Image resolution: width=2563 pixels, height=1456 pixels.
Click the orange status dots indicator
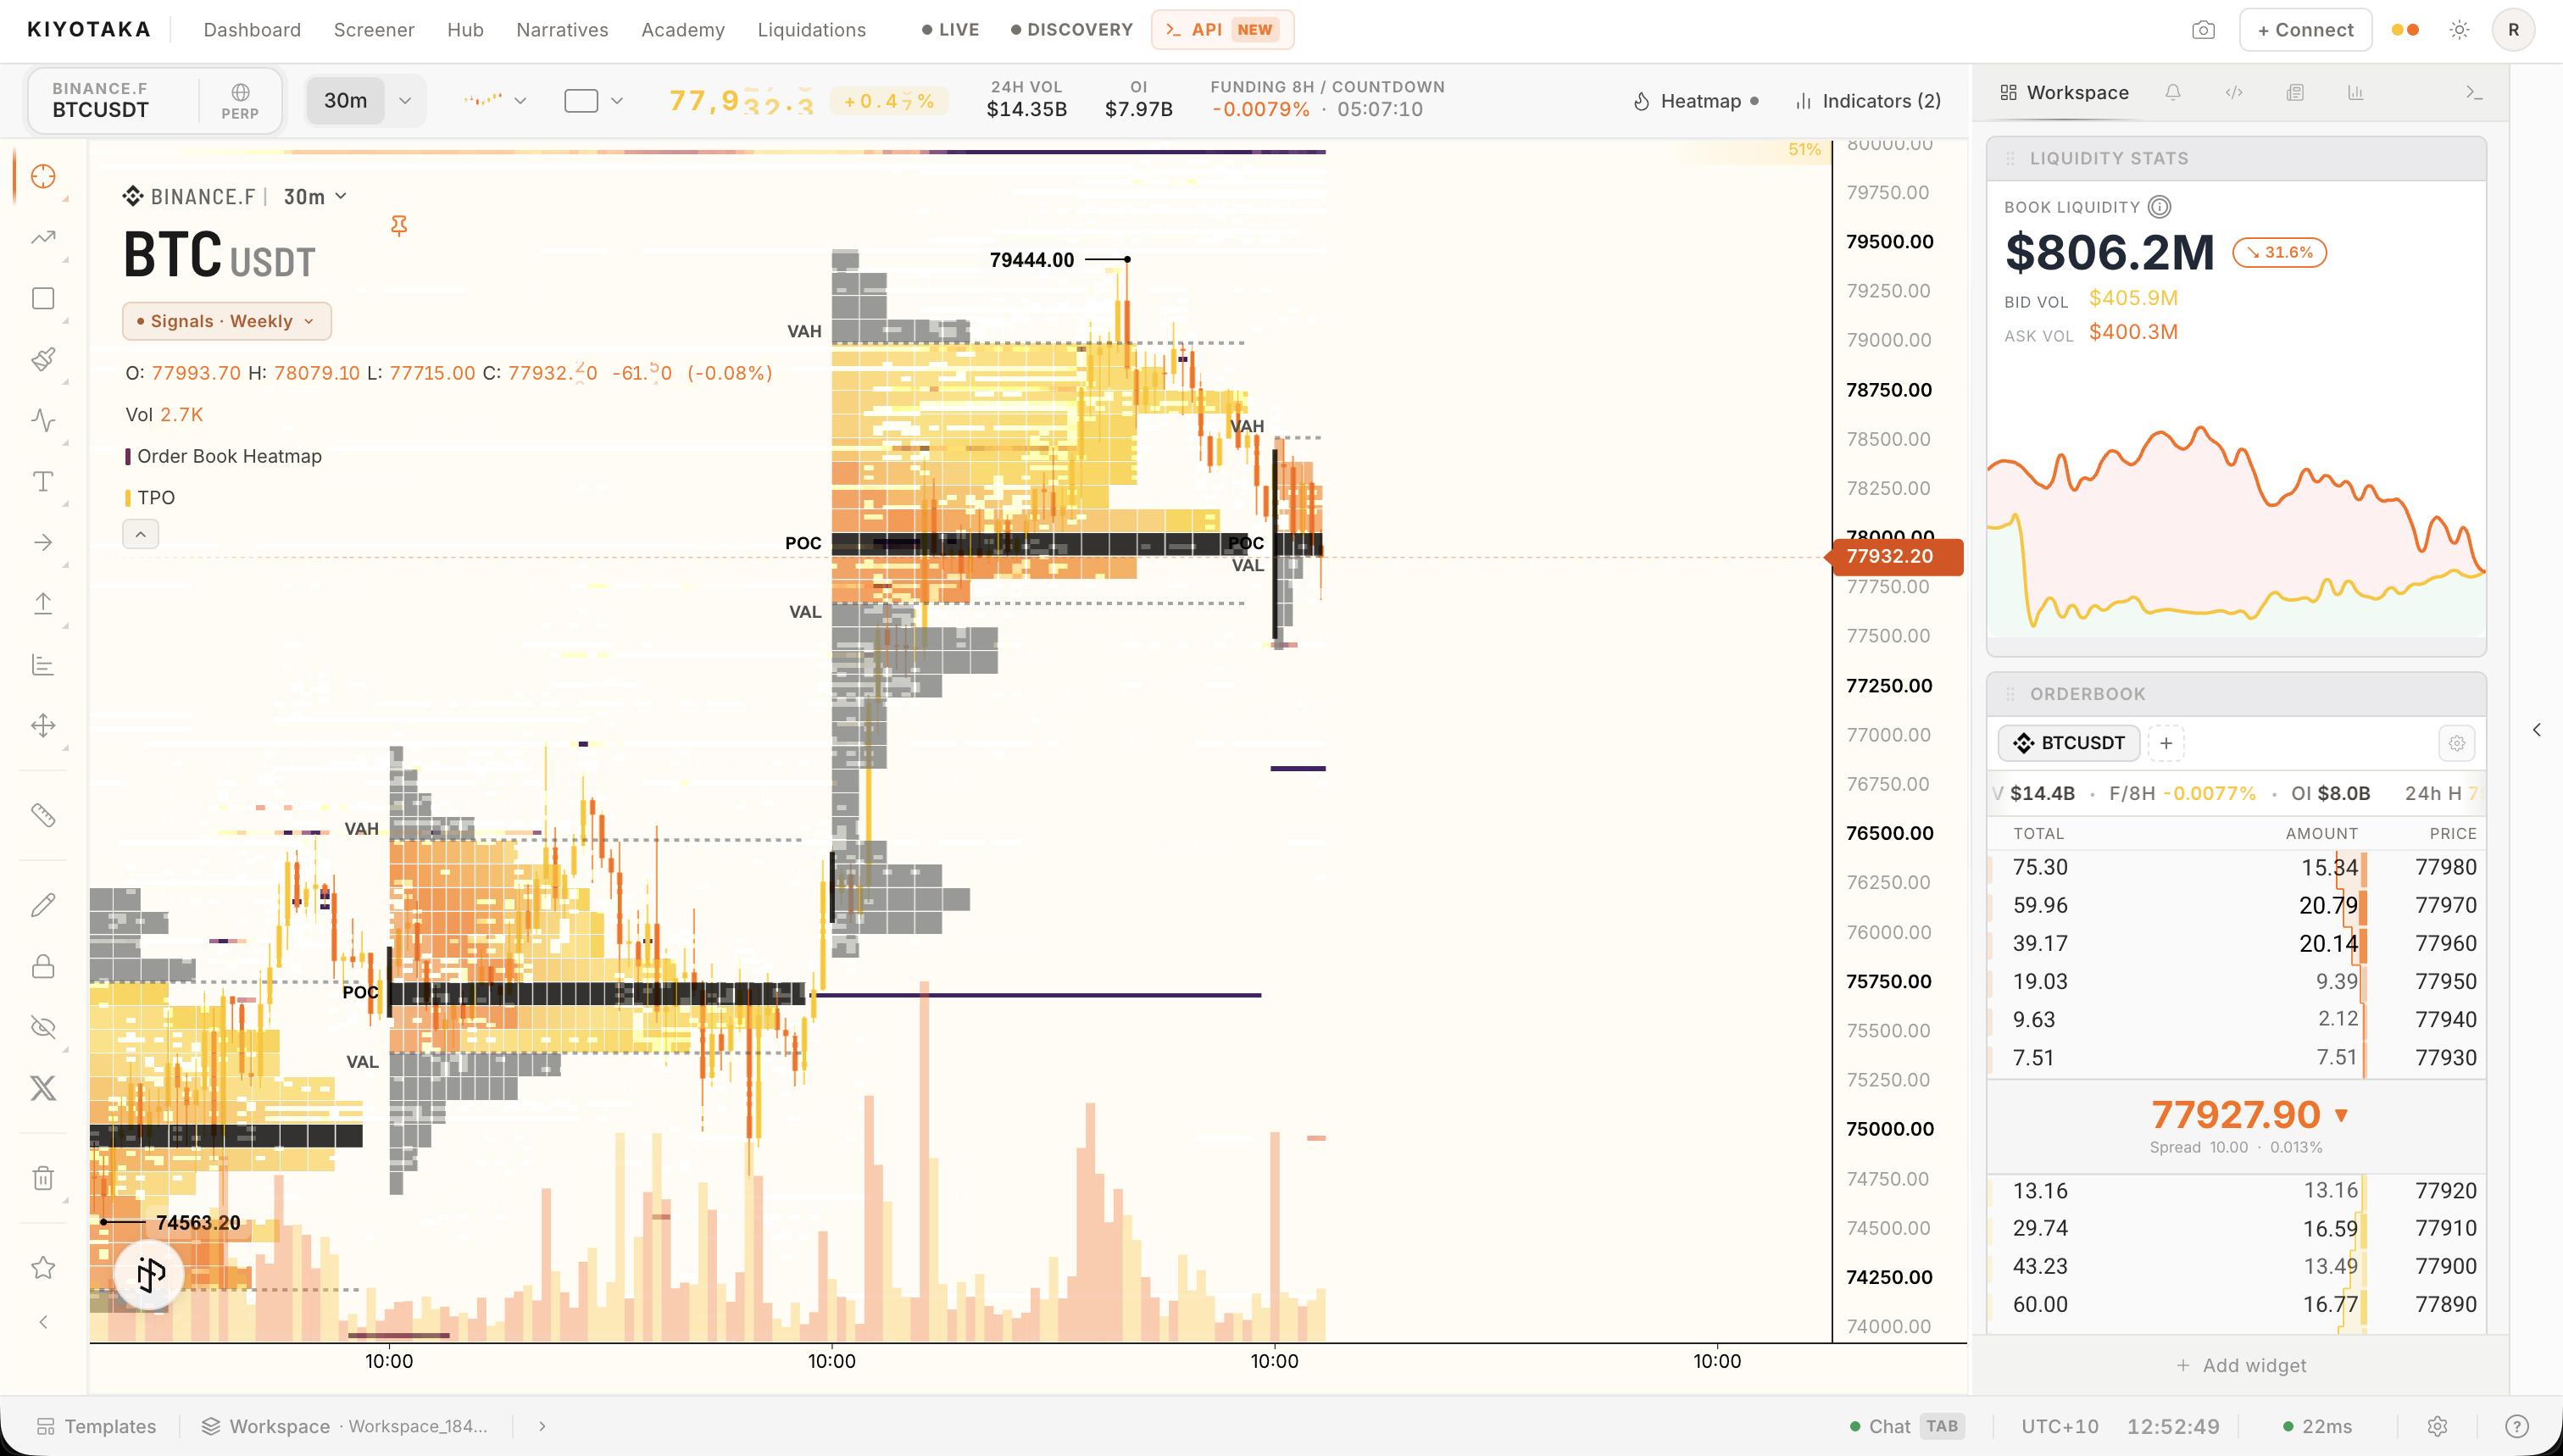tap(2405, 30)
